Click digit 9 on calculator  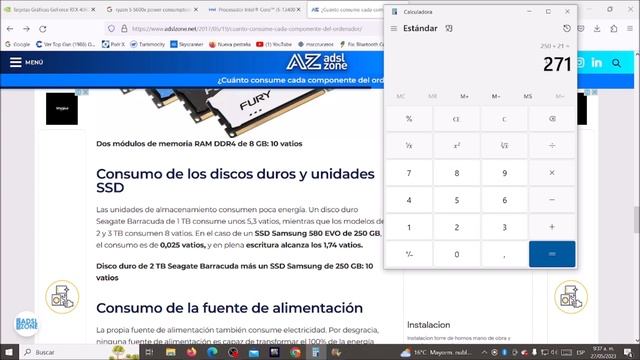[x=504, y=173]
